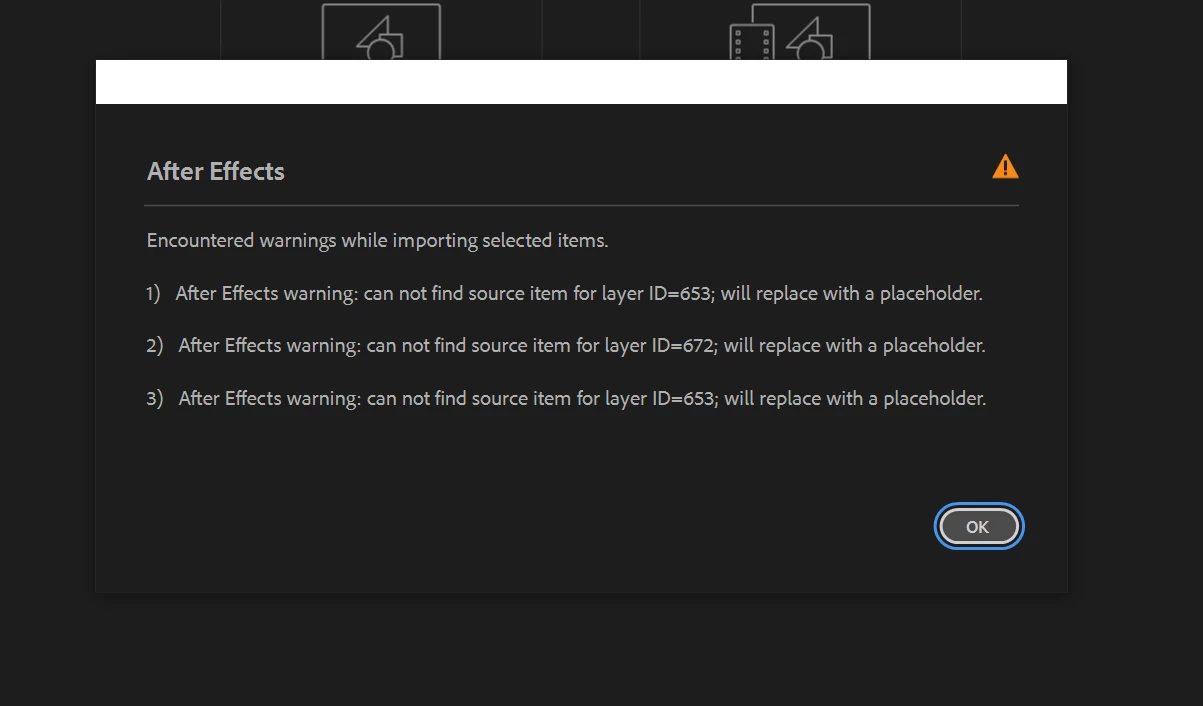Click the new composition shapes icon behind dialog
This screenshot has height=706, width=1203.
pos(381,32)
